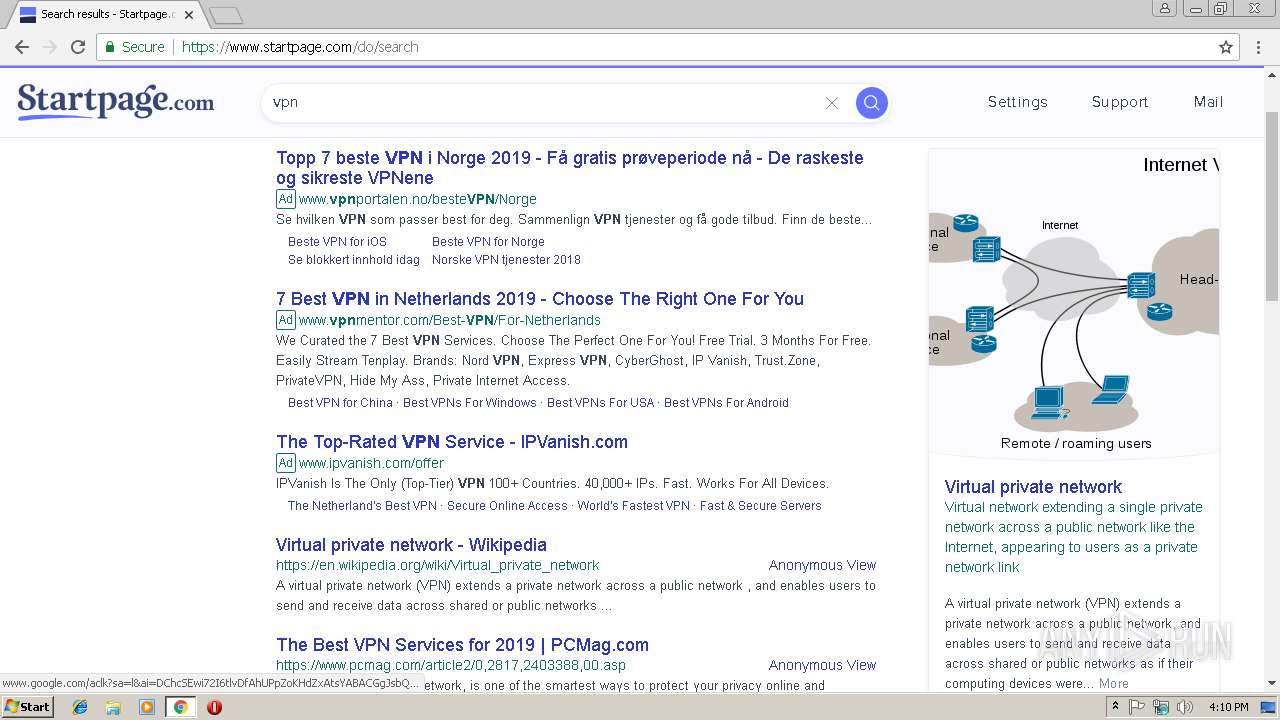Viewport: 1280px width, 720px height.
Task: Open the File Explorer folder taskbar icon
Action: point(113,707)
